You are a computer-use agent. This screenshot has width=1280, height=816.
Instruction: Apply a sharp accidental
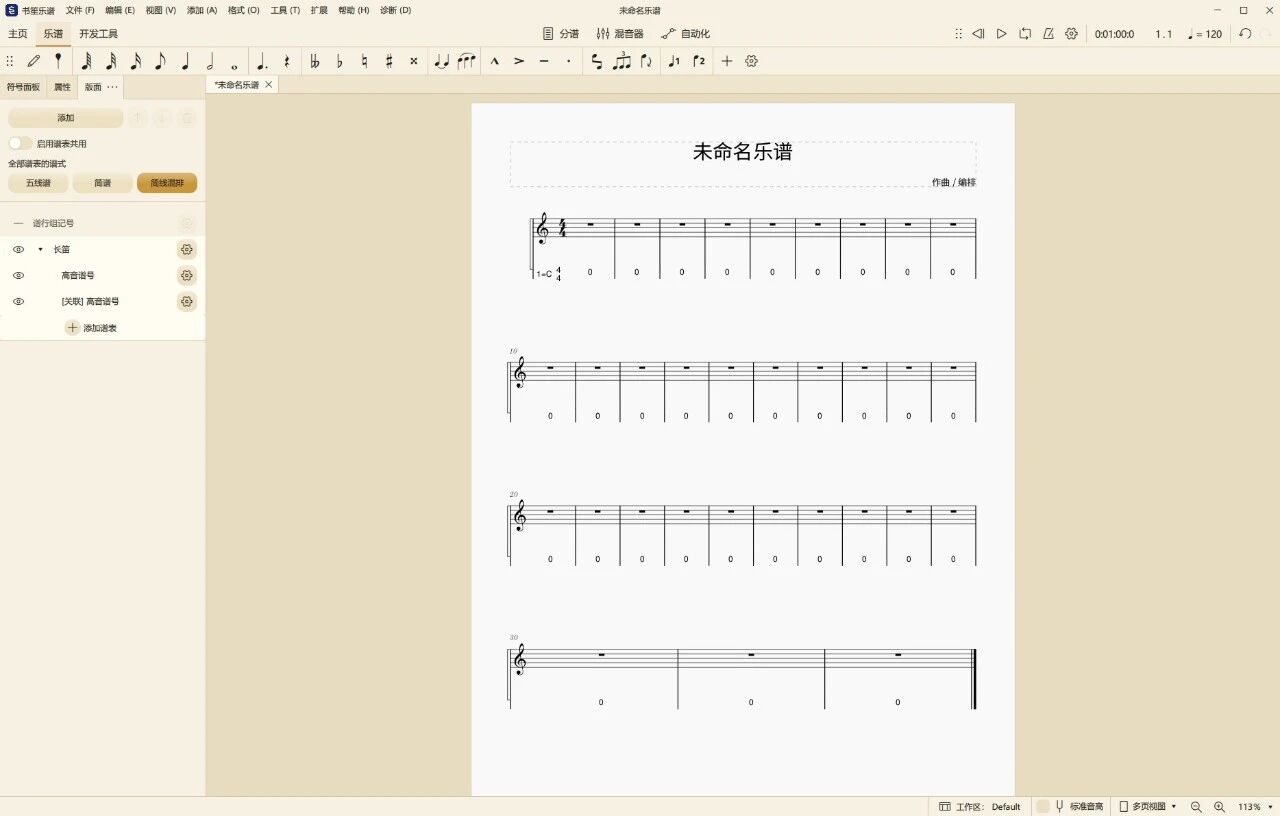(389, 61)
